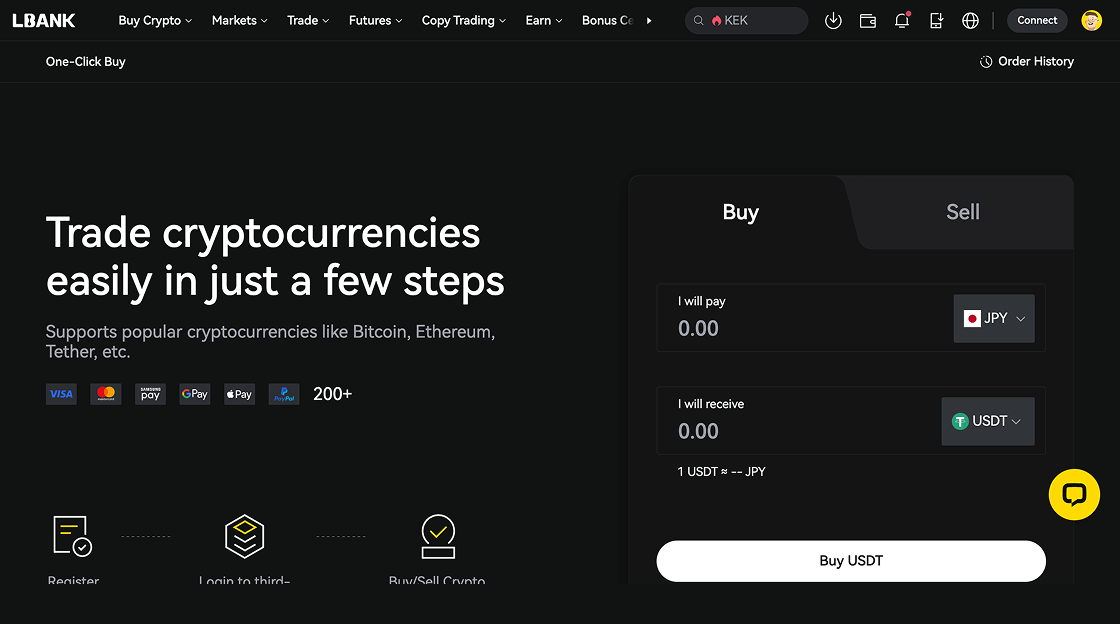Expand the USDT coin dropdown

(x=988, y=421)
